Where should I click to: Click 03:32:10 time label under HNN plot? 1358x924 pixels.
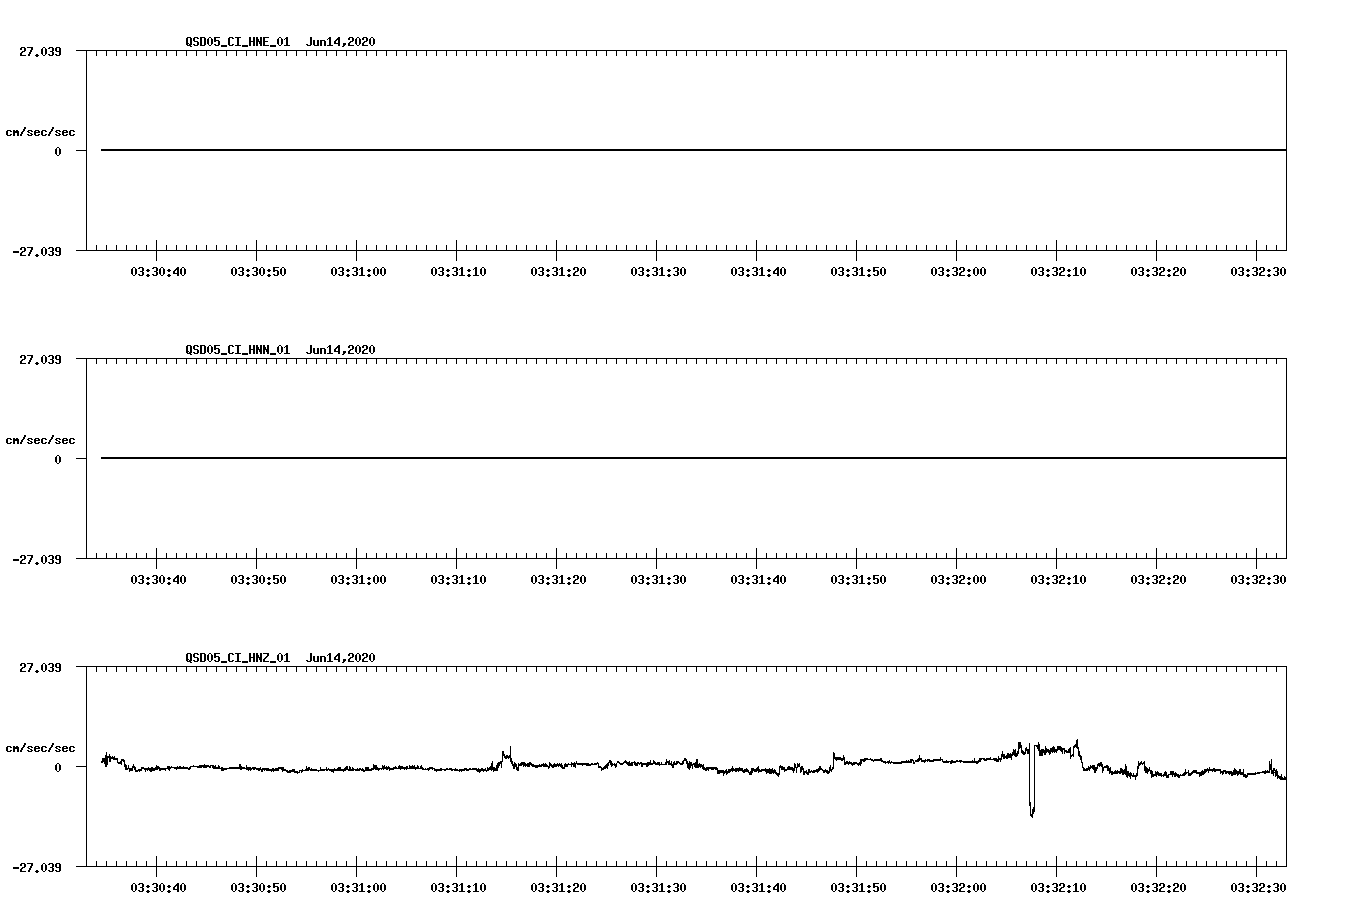point(1058,579)
